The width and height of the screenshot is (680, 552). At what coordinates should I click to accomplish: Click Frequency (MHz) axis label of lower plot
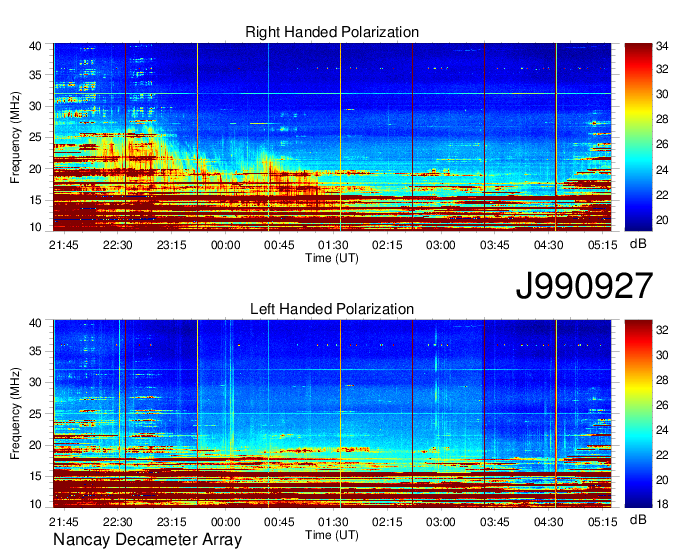(x=15, y=414)
